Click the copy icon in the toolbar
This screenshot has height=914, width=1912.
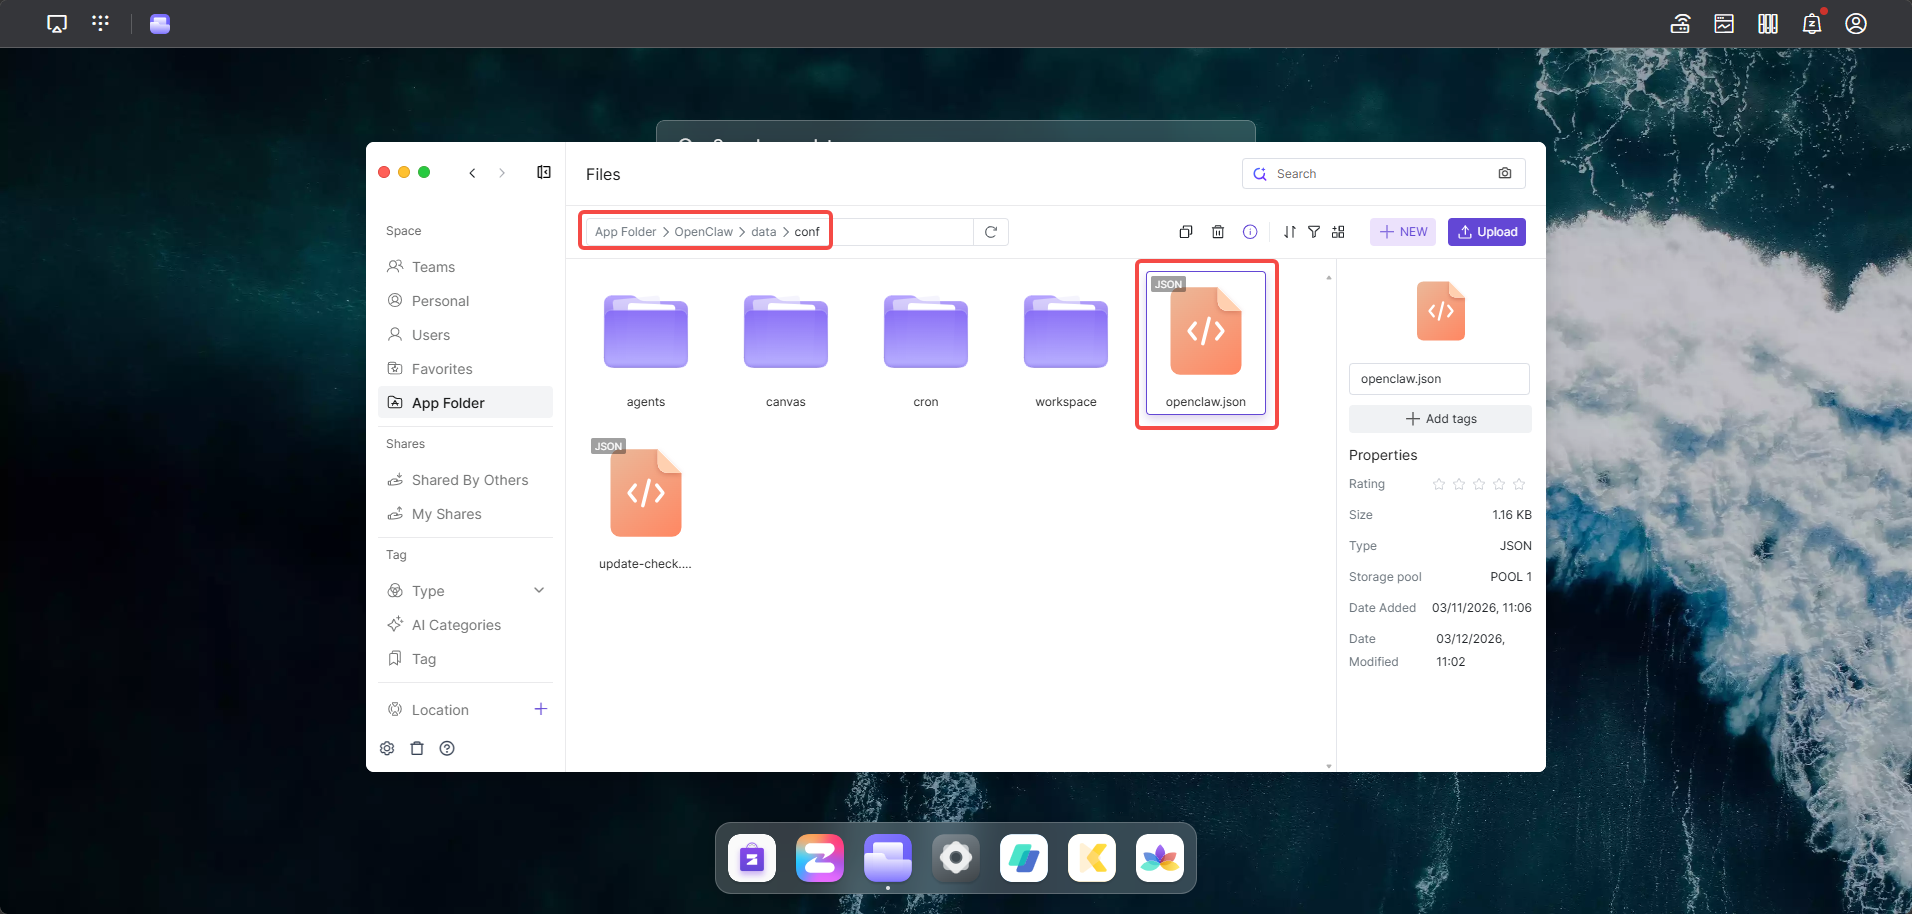click(x=1185, y=232)
